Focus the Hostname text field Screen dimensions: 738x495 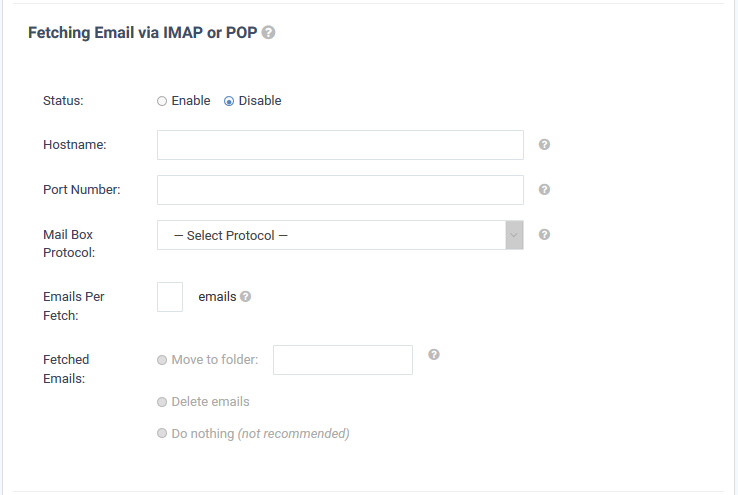pyautogui.click(x=340, y=145)
